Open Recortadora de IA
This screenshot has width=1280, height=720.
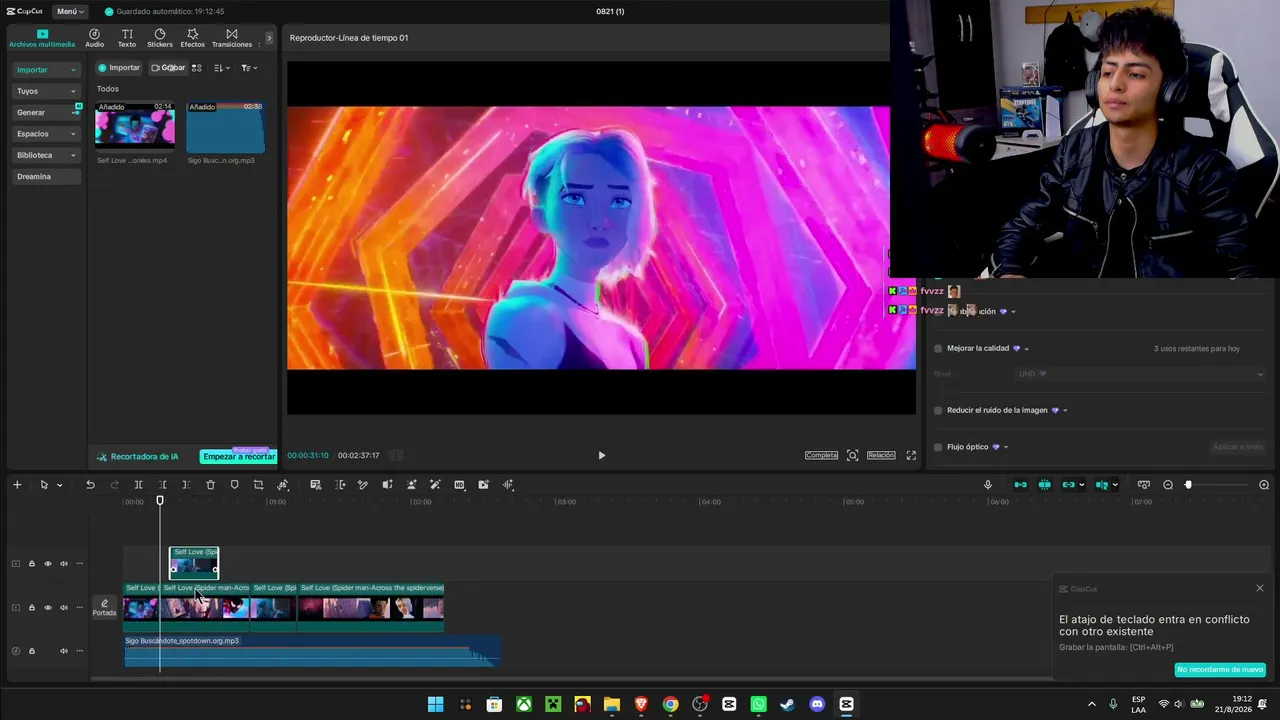138,457
